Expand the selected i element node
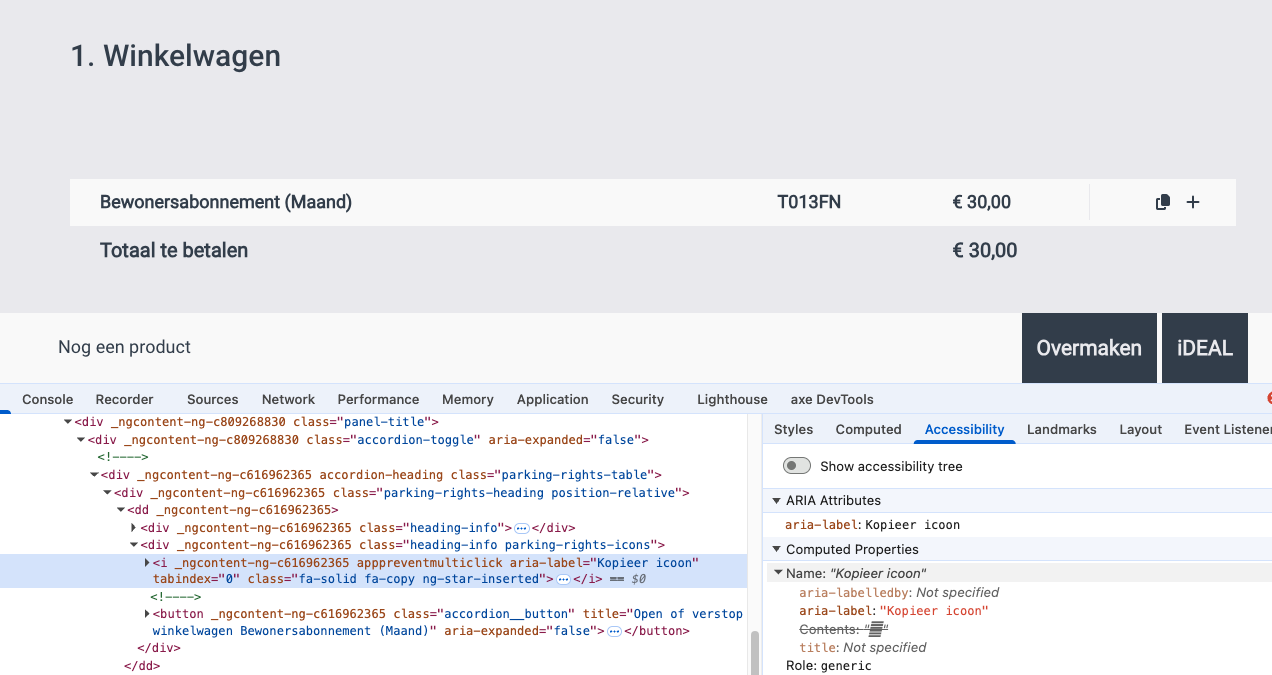 tap(147, 563)
